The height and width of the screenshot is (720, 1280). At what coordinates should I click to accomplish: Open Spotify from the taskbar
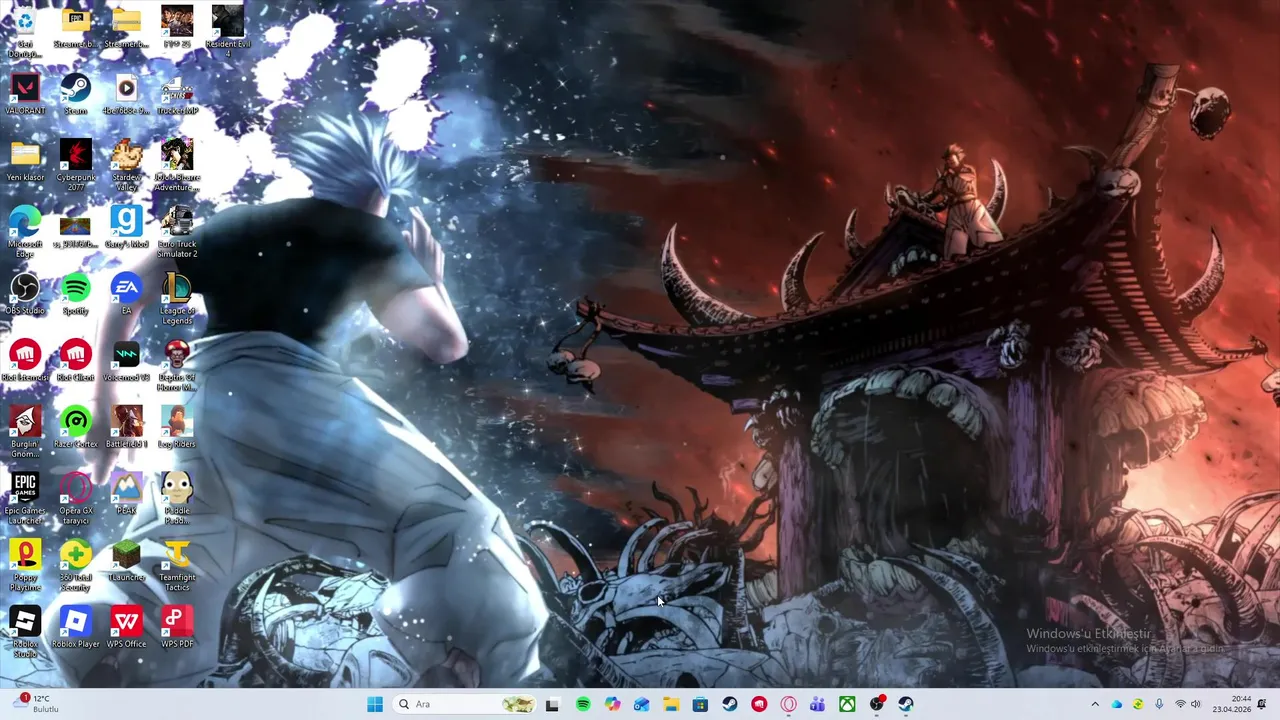[583, 704]
